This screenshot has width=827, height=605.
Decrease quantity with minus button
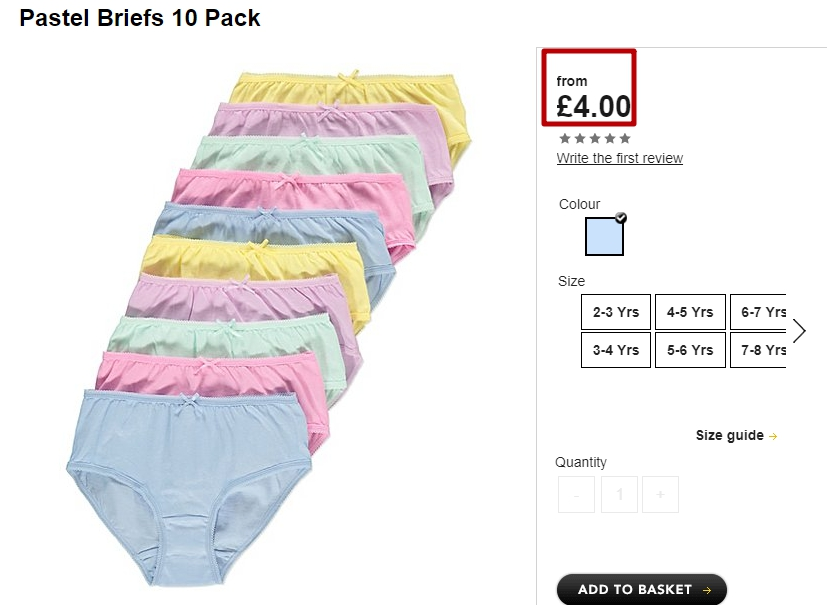pos(576,495)
